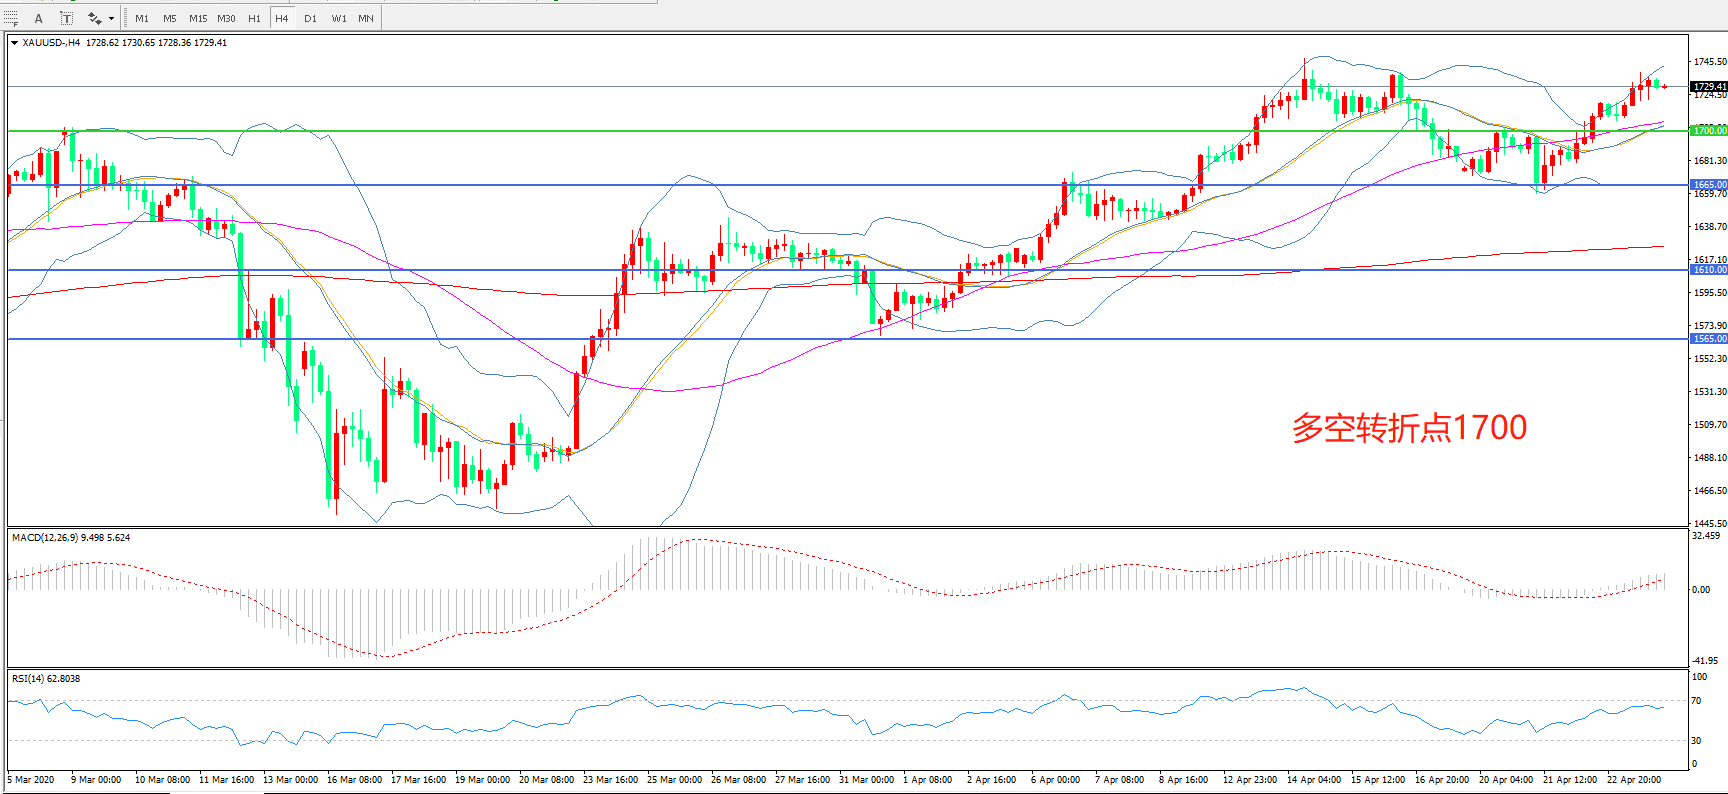Change the chart to D1 timeframe

tap(310, 18)
